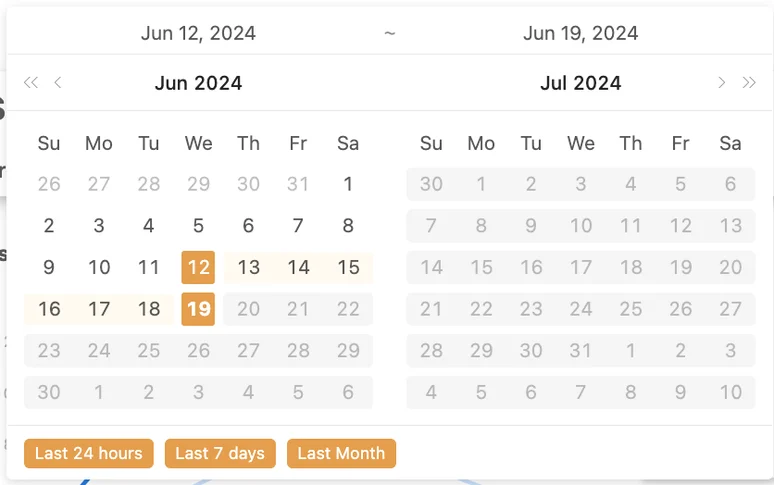774x485 pixels.
Task: Select June 14 within the highlighted range
Action: point(298,267)
